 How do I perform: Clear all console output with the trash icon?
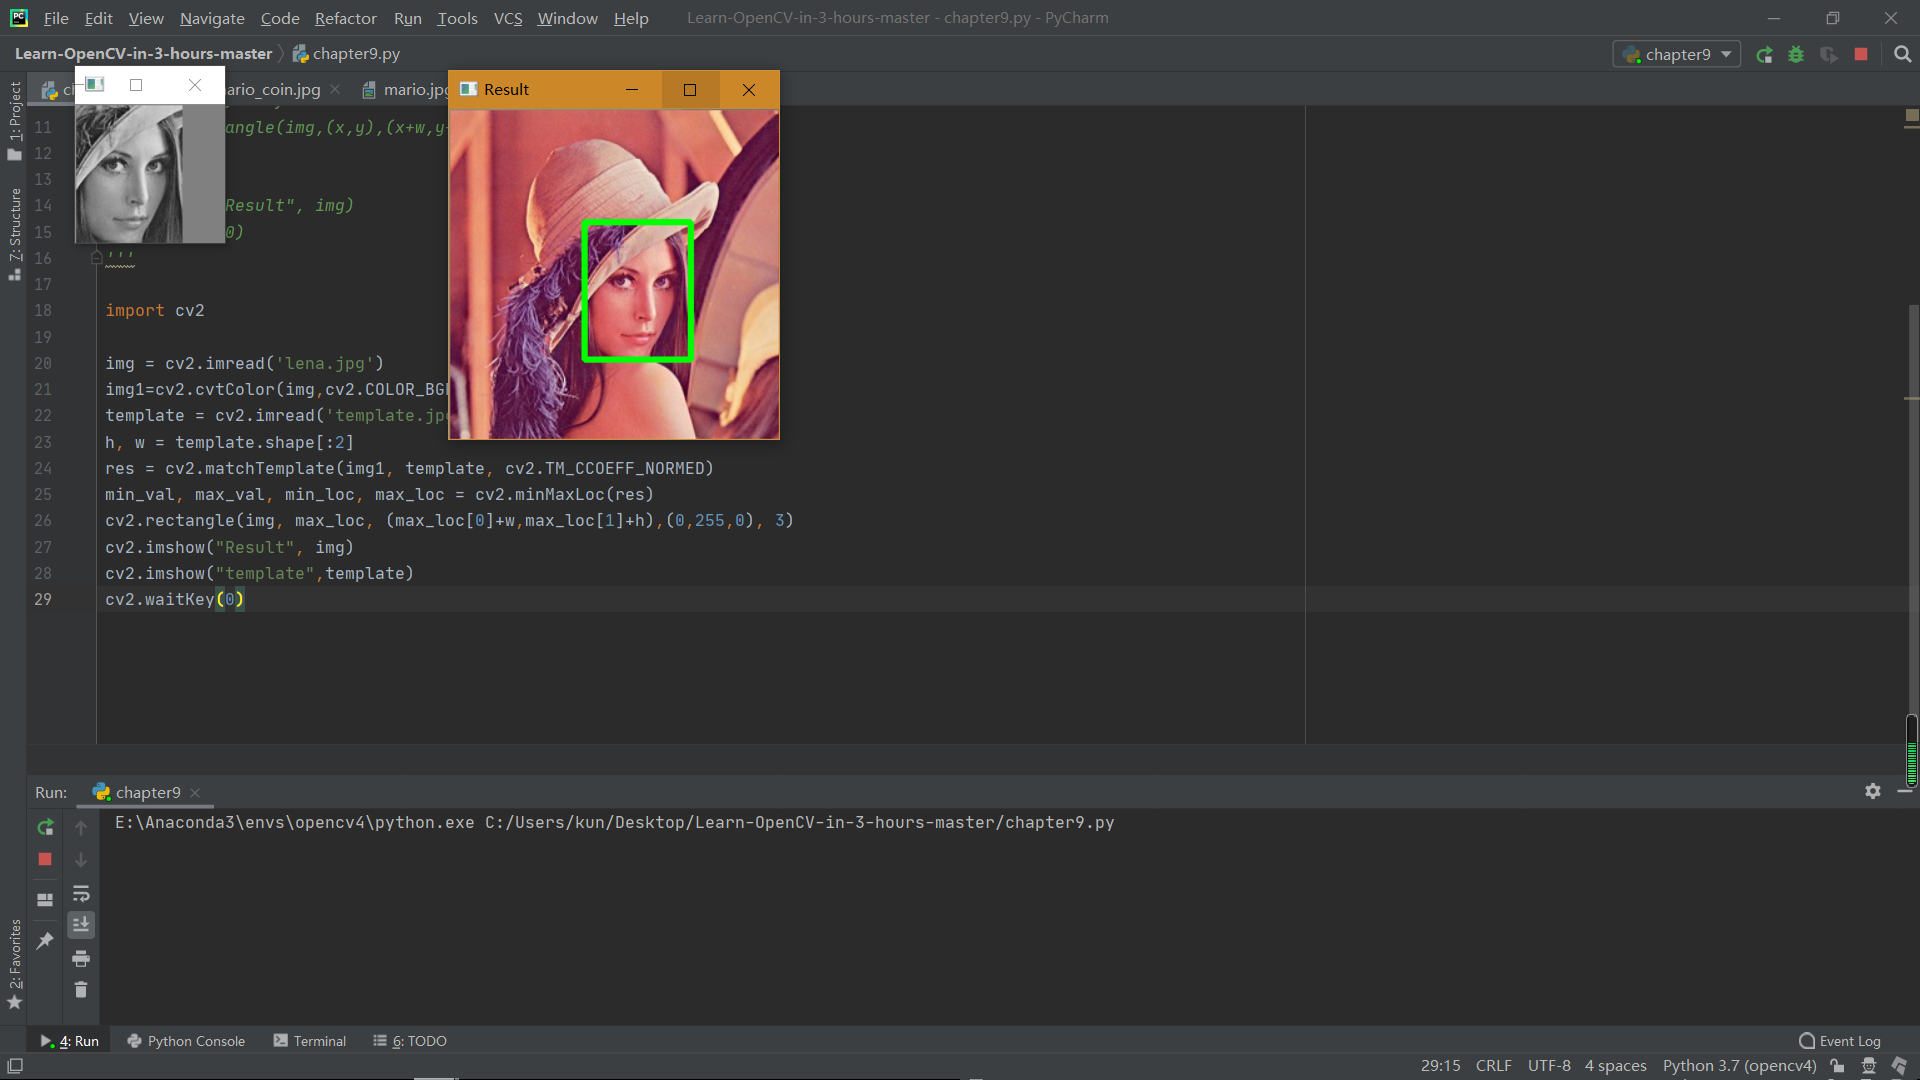(x=81, y=990)
